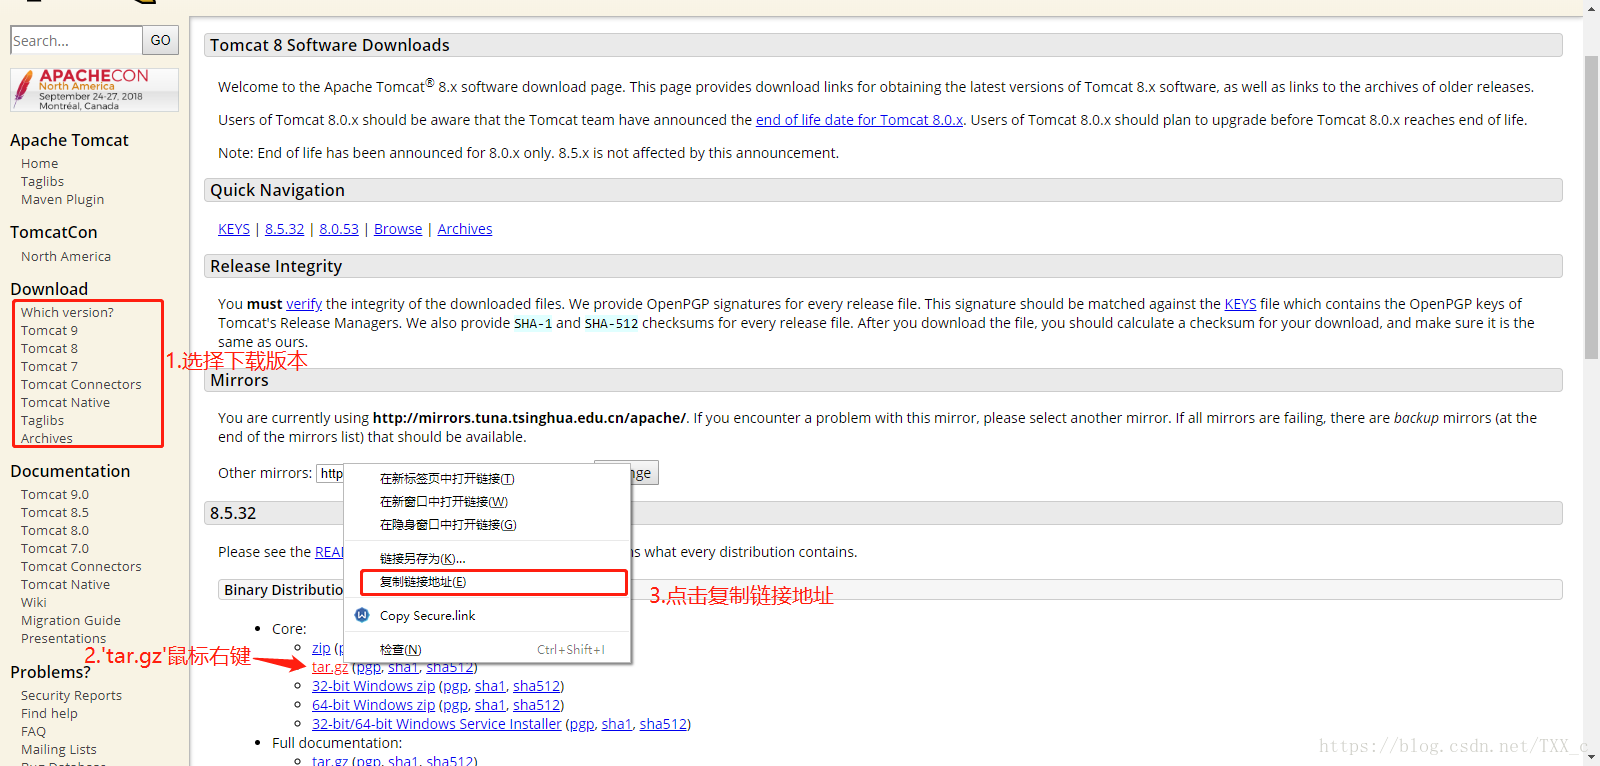This screenshot has height=766, width=1600.
Task: Open FAQ sidebar link
Action: coord(33,732)
